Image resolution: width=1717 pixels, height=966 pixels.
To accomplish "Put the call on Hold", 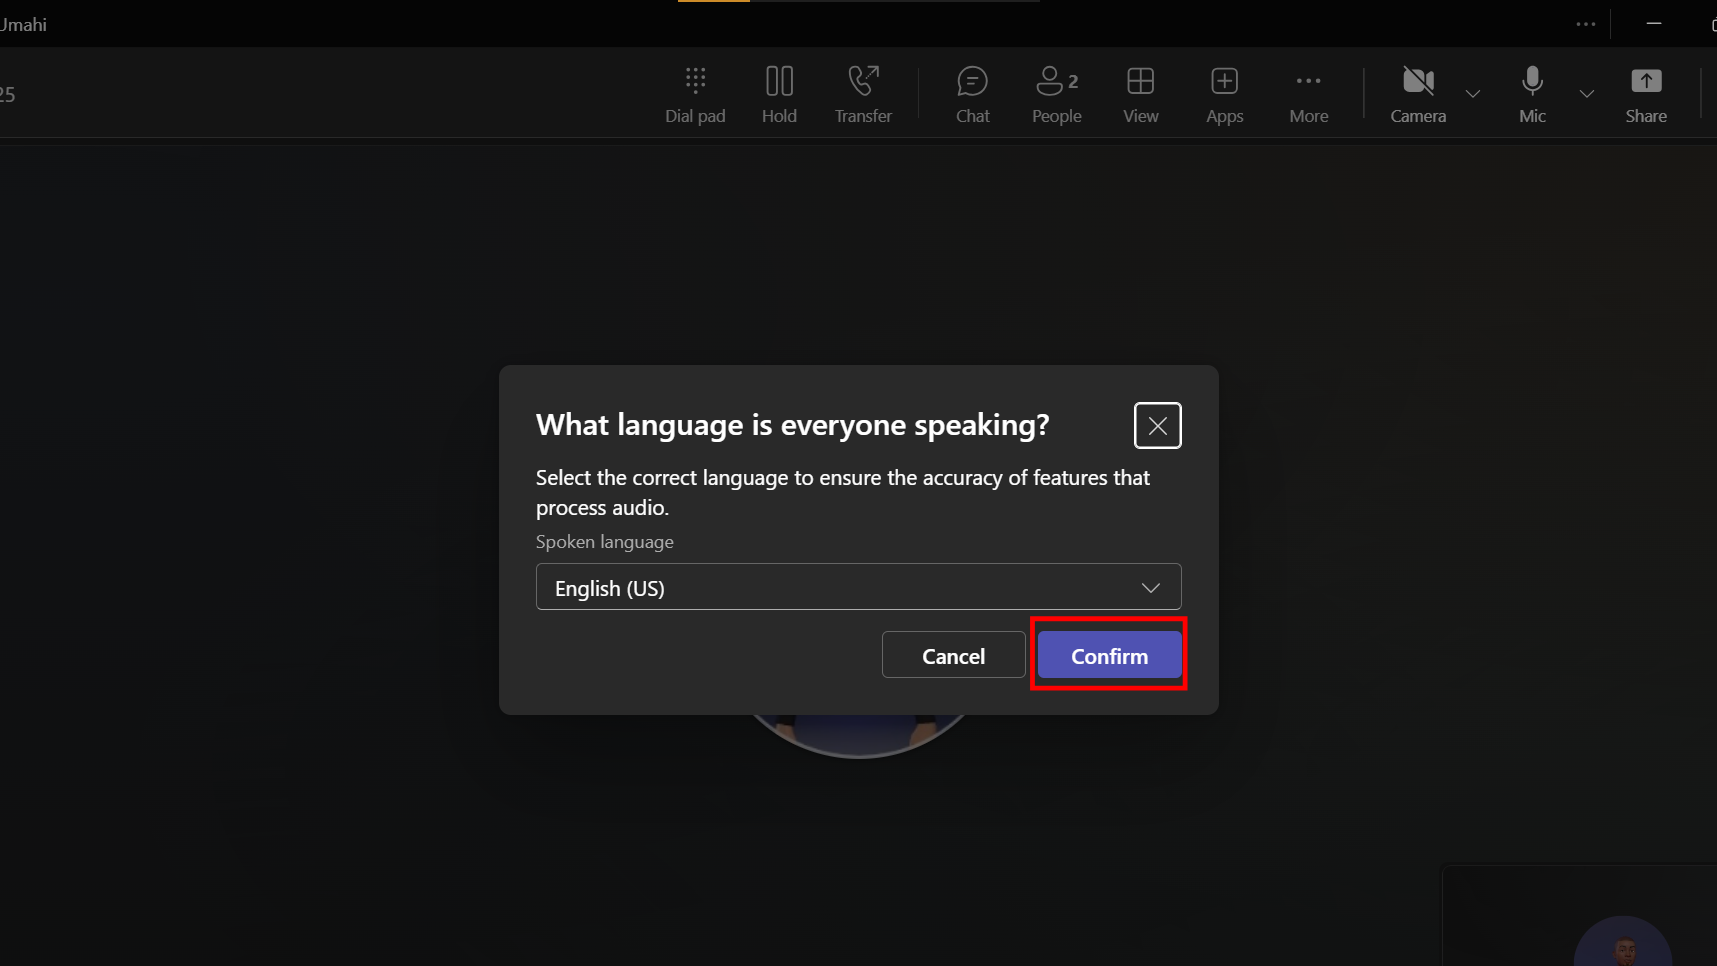I will pyautogui.click(x=779, y=94).
